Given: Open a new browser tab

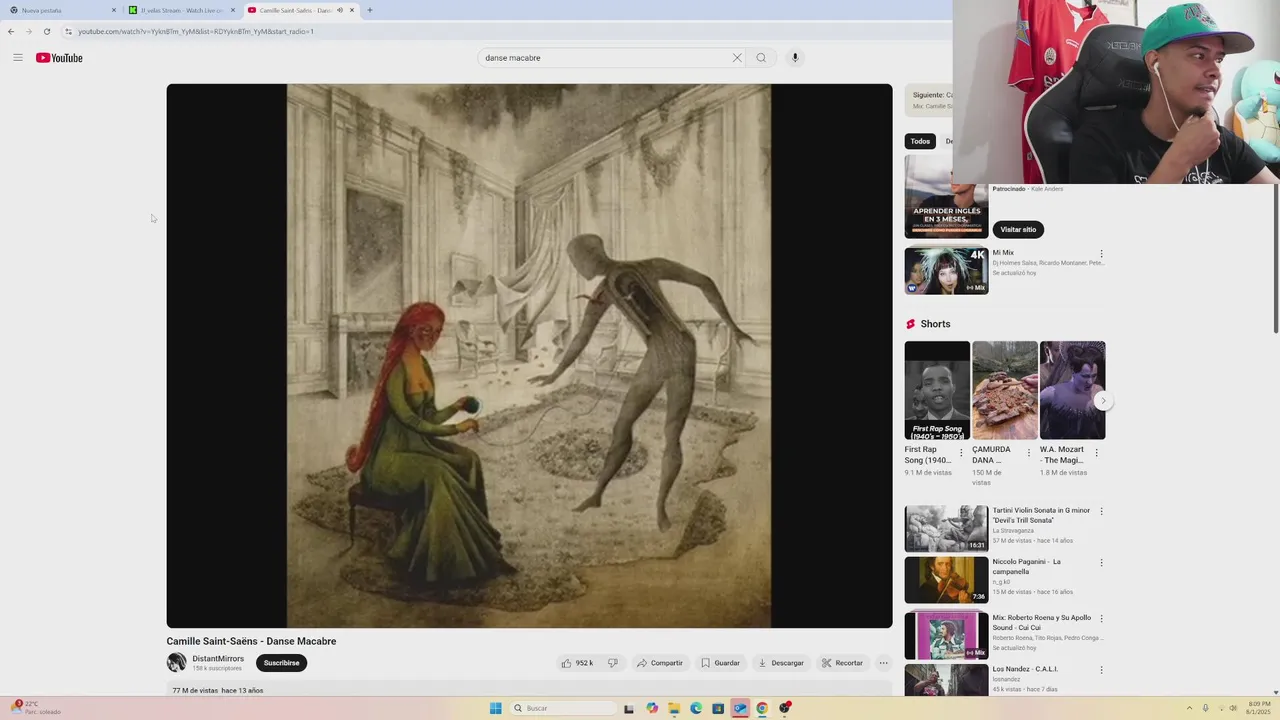Looking at the screenshot, I should (x=370, y=10).
